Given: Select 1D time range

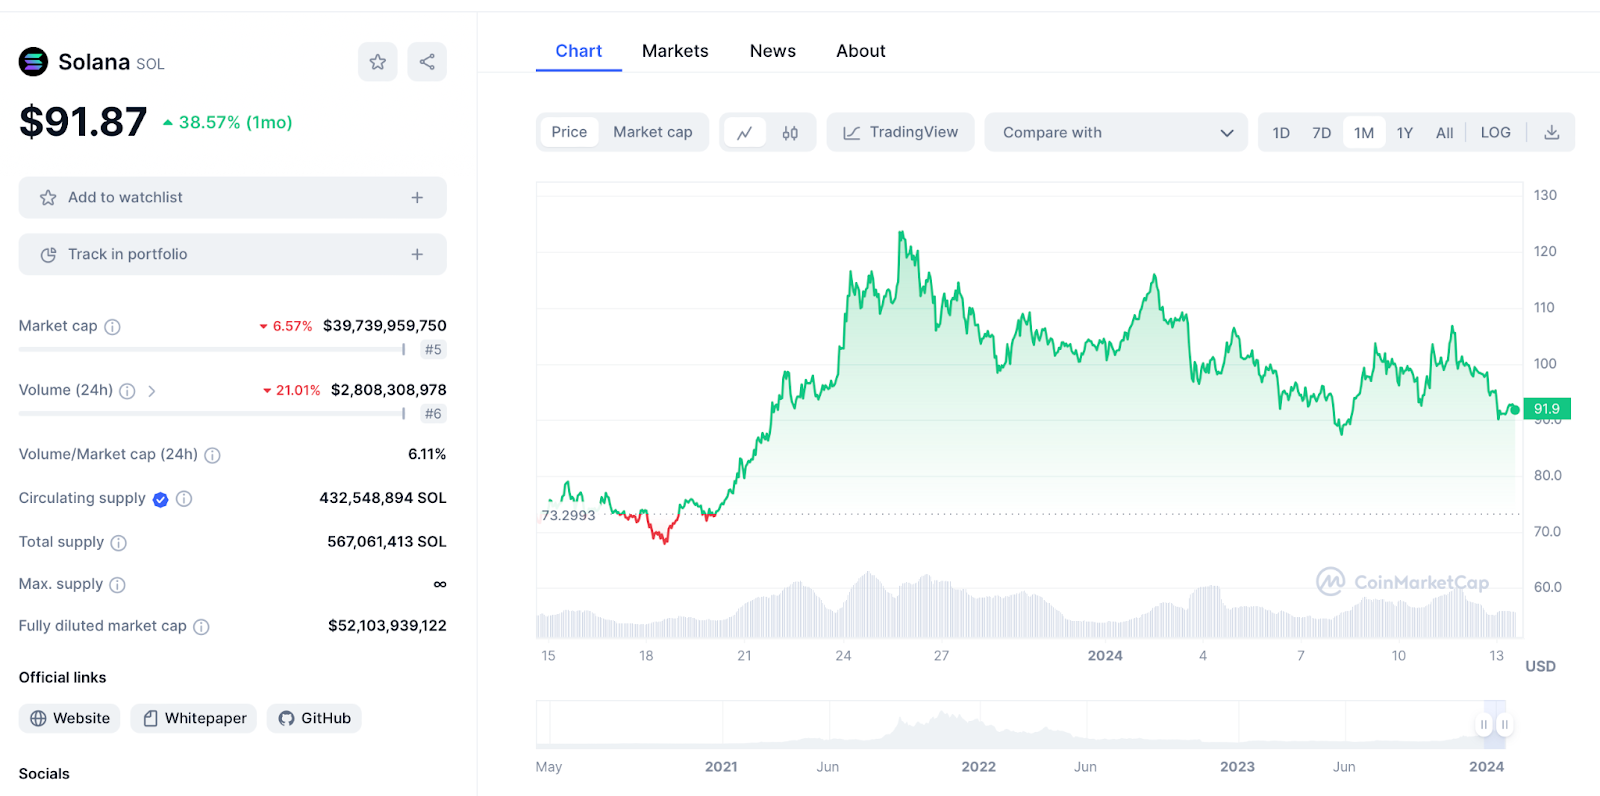Looking at the screenshot, I should [x=1281, y=133].
